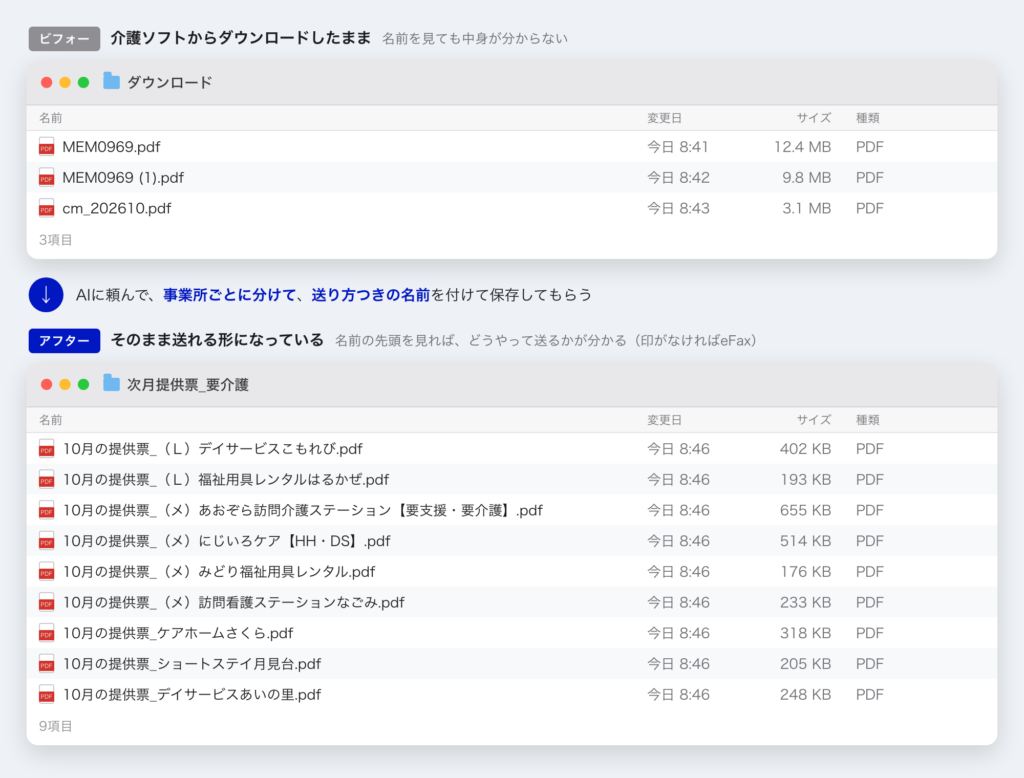Close the ダウンロード window with red button
Viewport: 1024px width, 778px height.
coord(46,82)
